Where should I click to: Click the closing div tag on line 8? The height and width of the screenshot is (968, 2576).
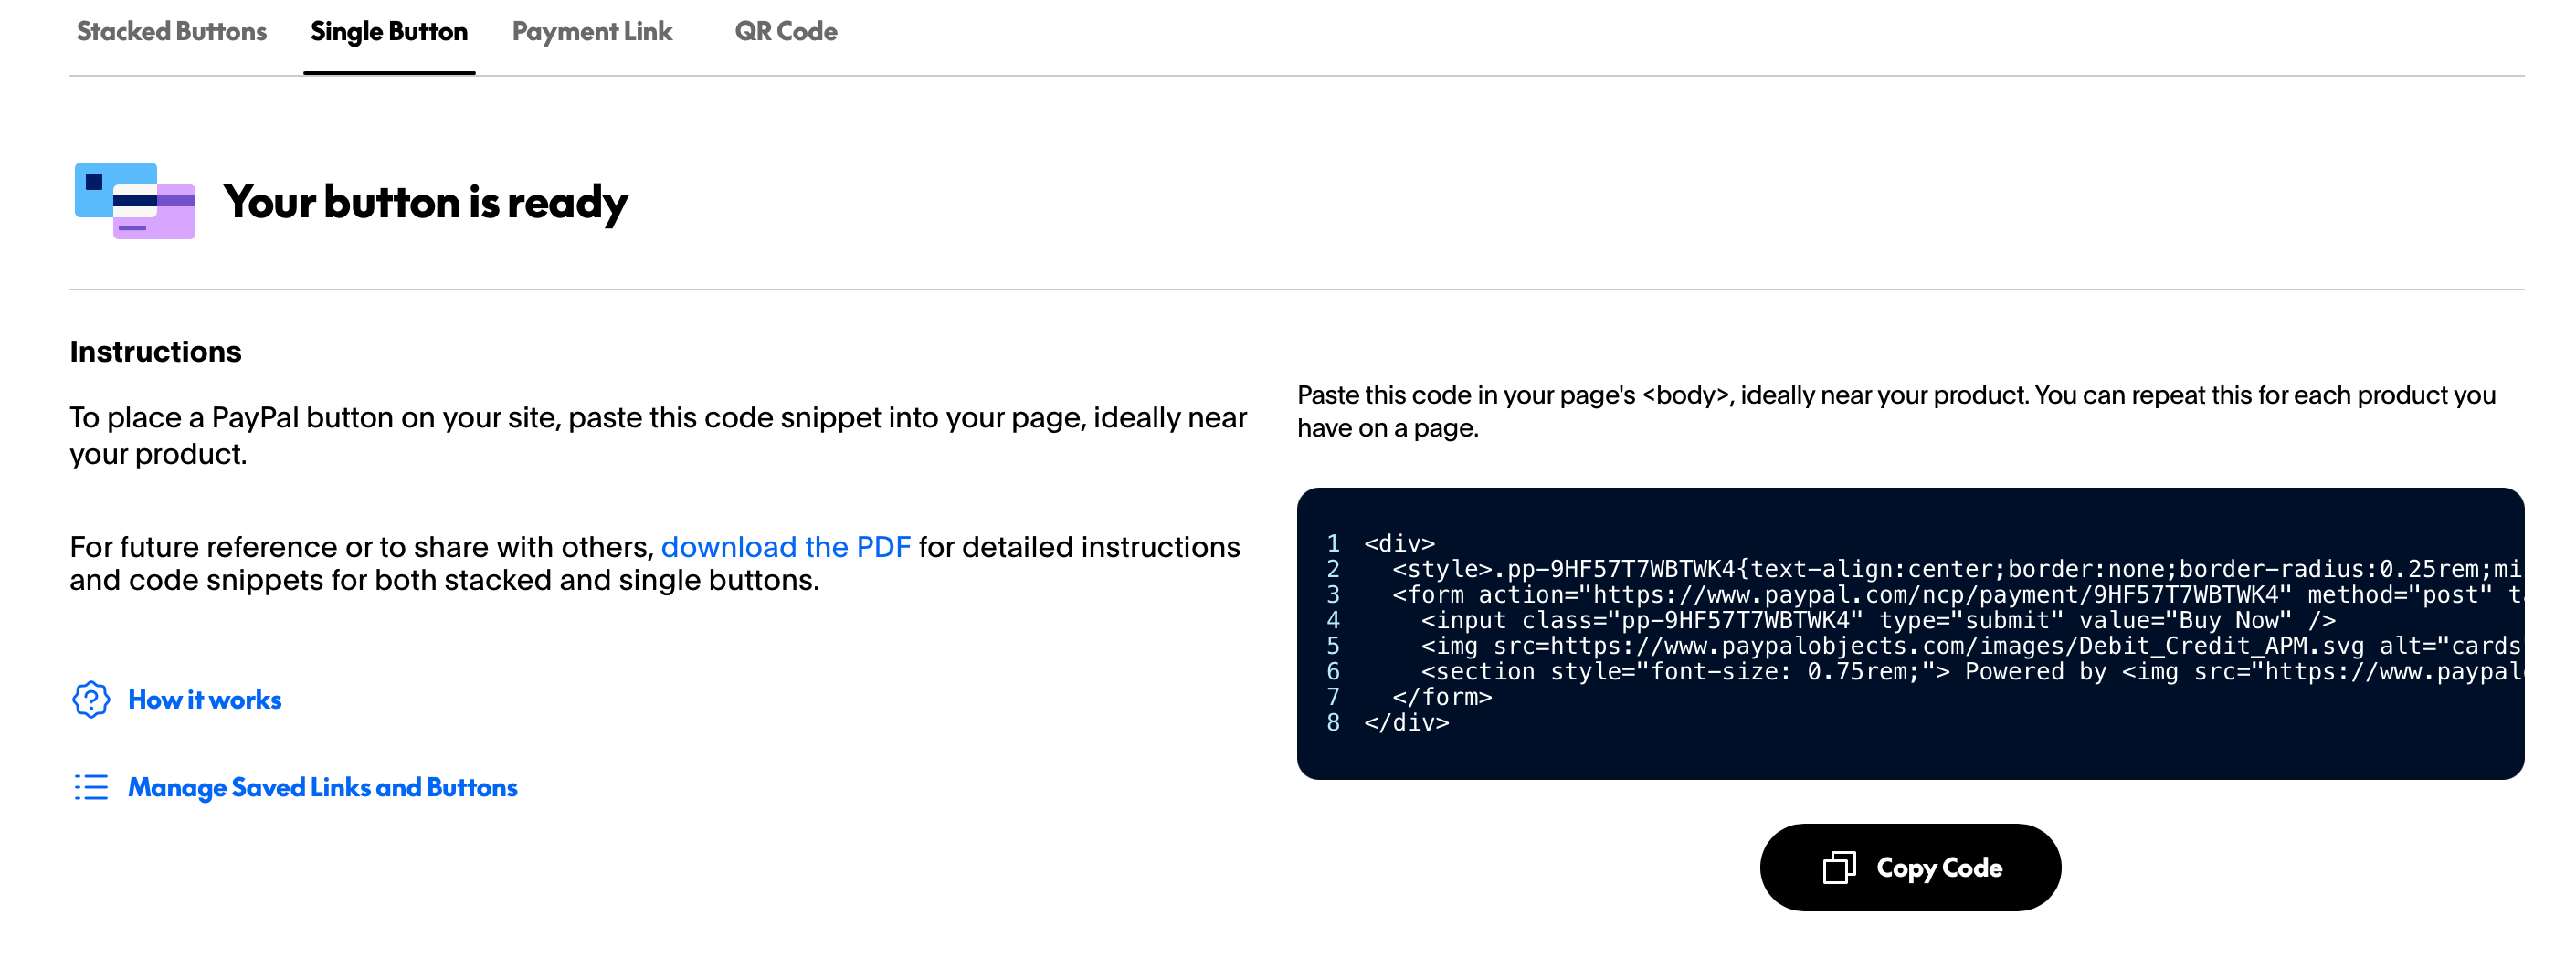1407,723
